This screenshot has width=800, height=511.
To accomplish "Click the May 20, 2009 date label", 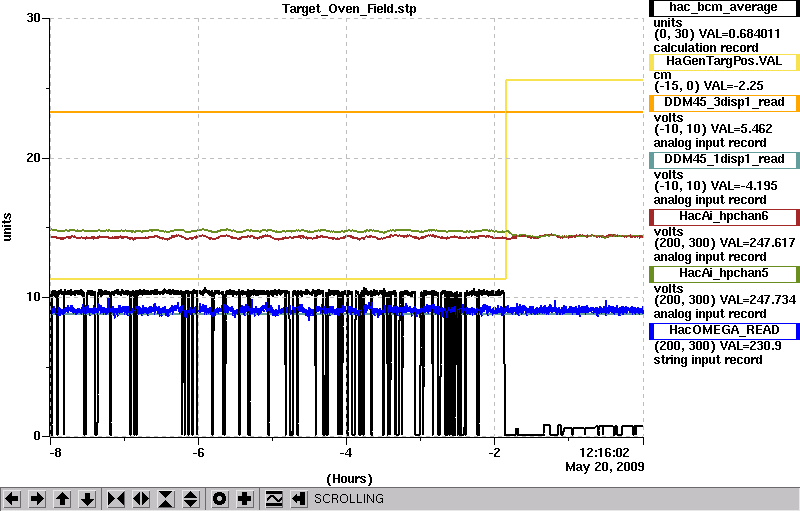I will [605, 467].
